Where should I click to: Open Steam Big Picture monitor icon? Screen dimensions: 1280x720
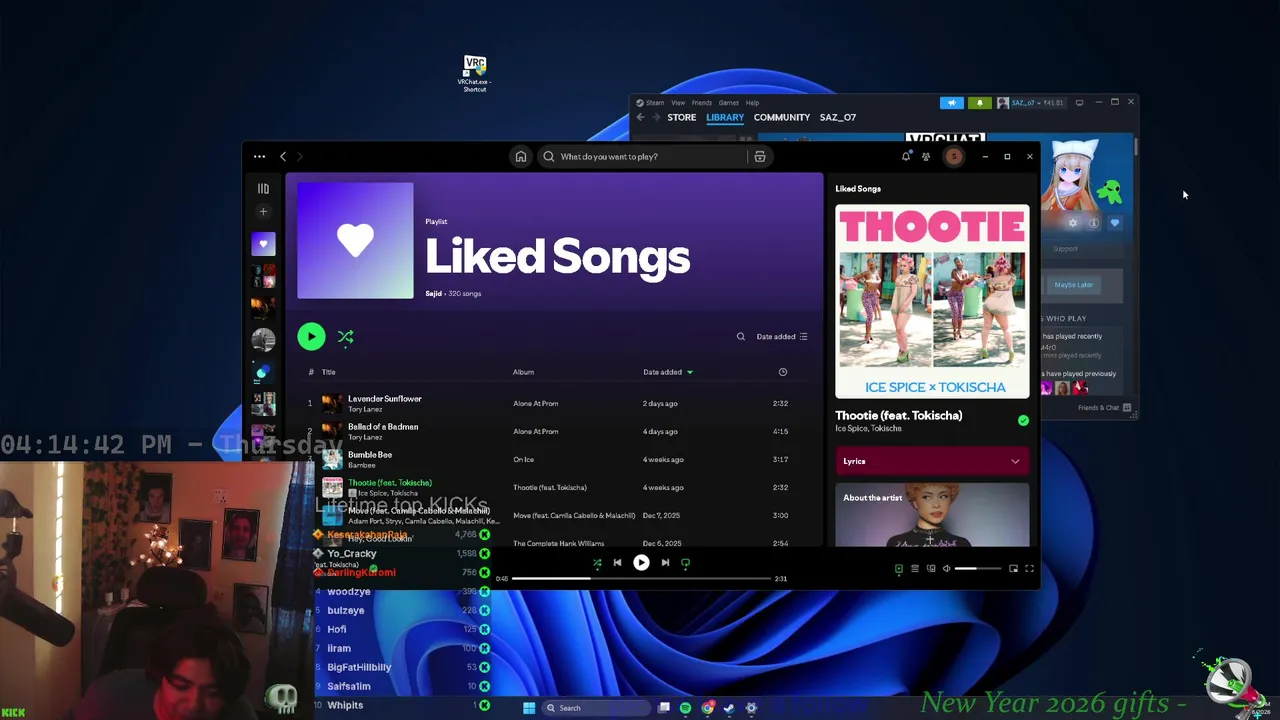click(1079, 102)
